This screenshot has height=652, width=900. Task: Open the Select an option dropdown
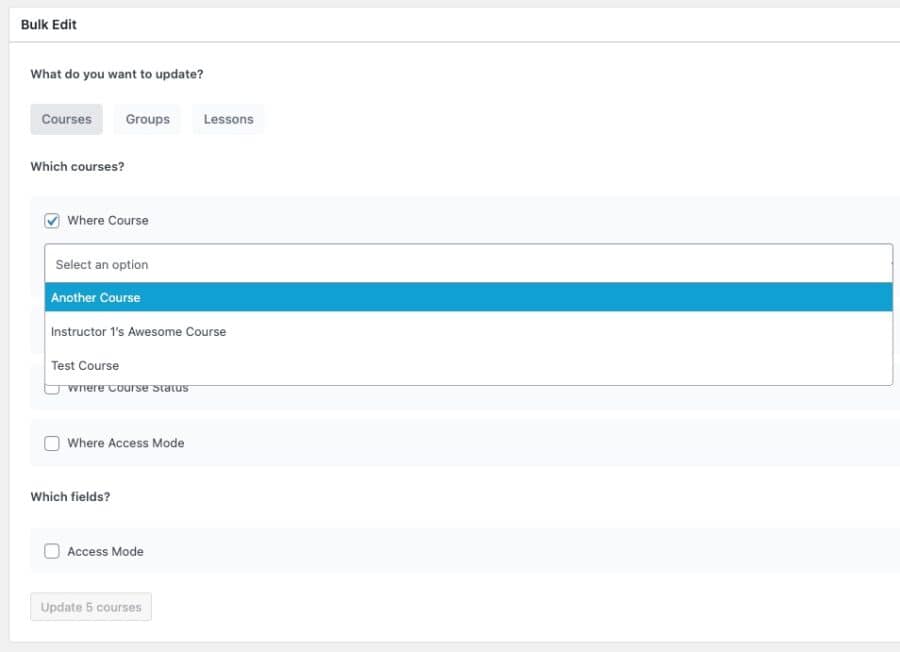point(468,264)
